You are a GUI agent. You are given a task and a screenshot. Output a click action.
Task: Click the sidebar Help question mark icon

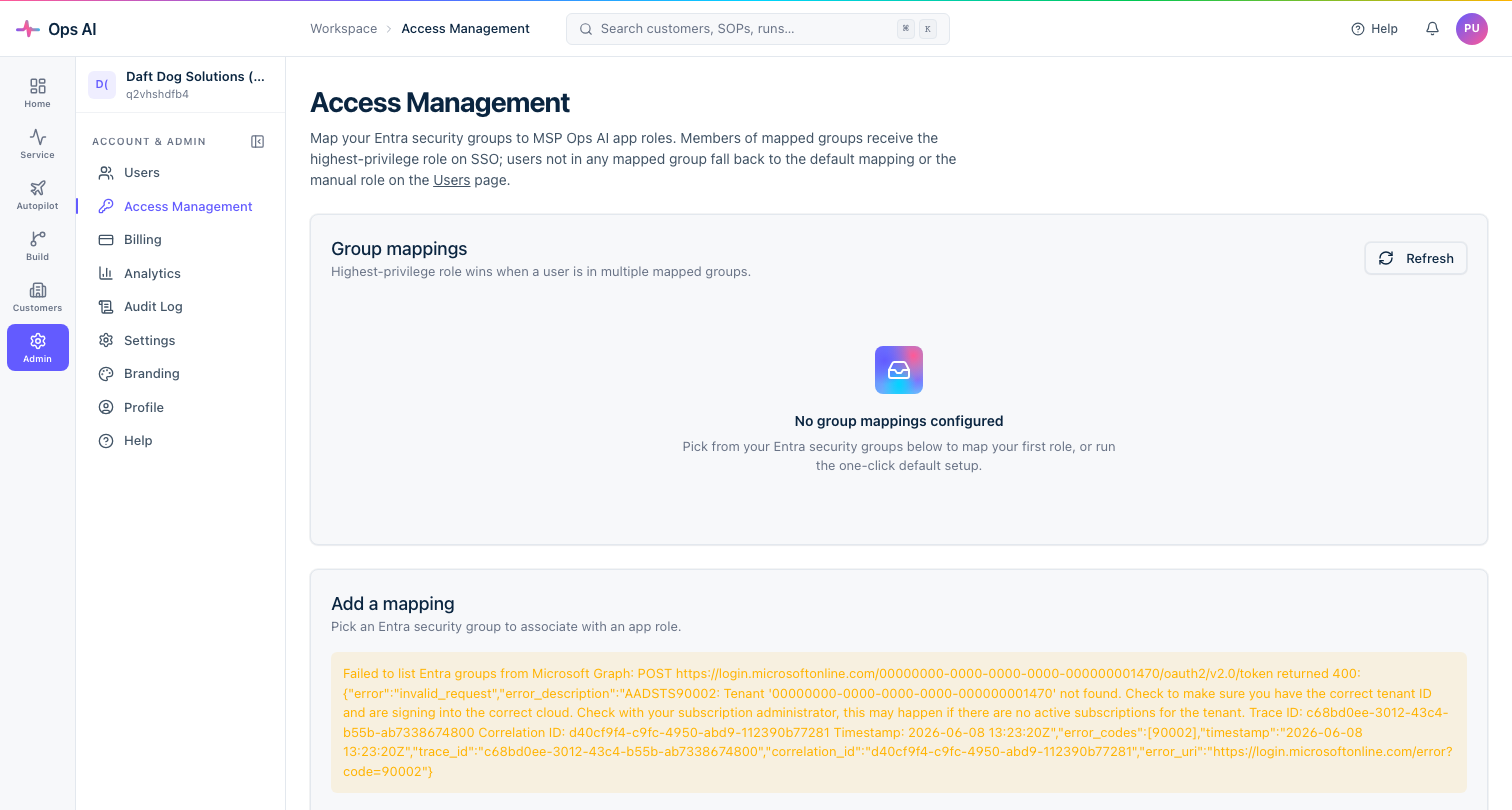click(x=106, y=441)
